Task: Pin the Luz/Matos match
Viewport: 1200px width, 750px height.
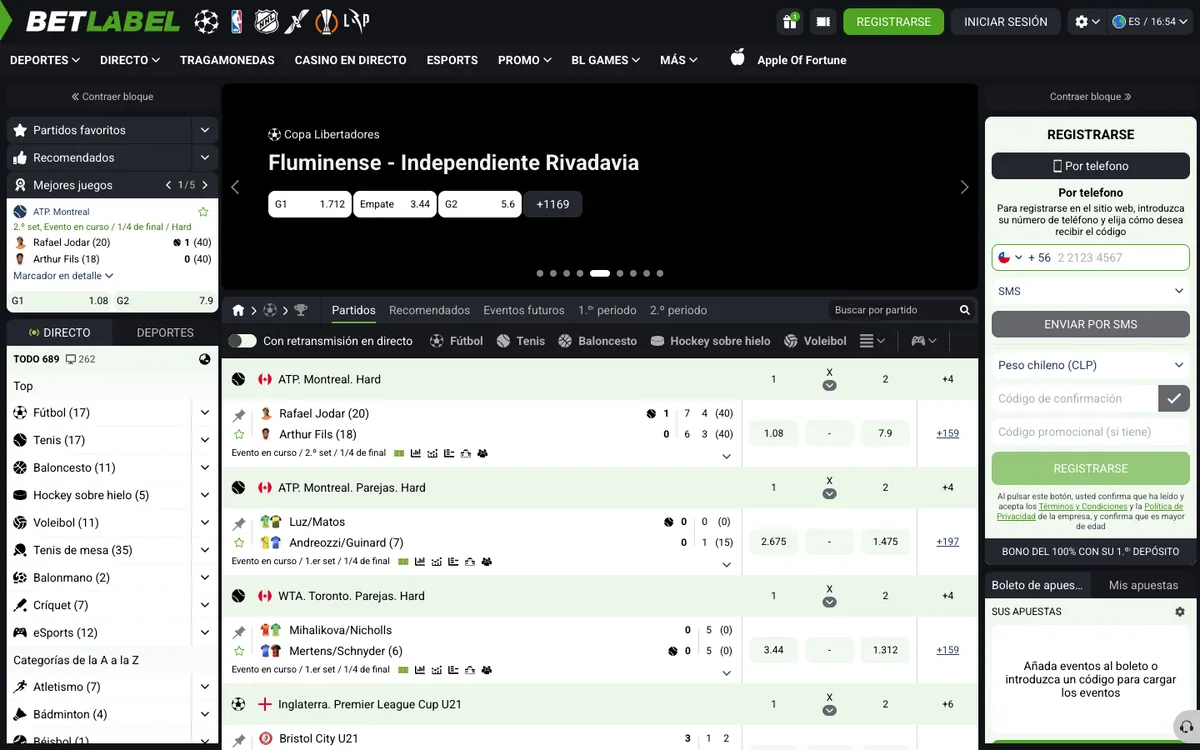Action: coord(239,523)
